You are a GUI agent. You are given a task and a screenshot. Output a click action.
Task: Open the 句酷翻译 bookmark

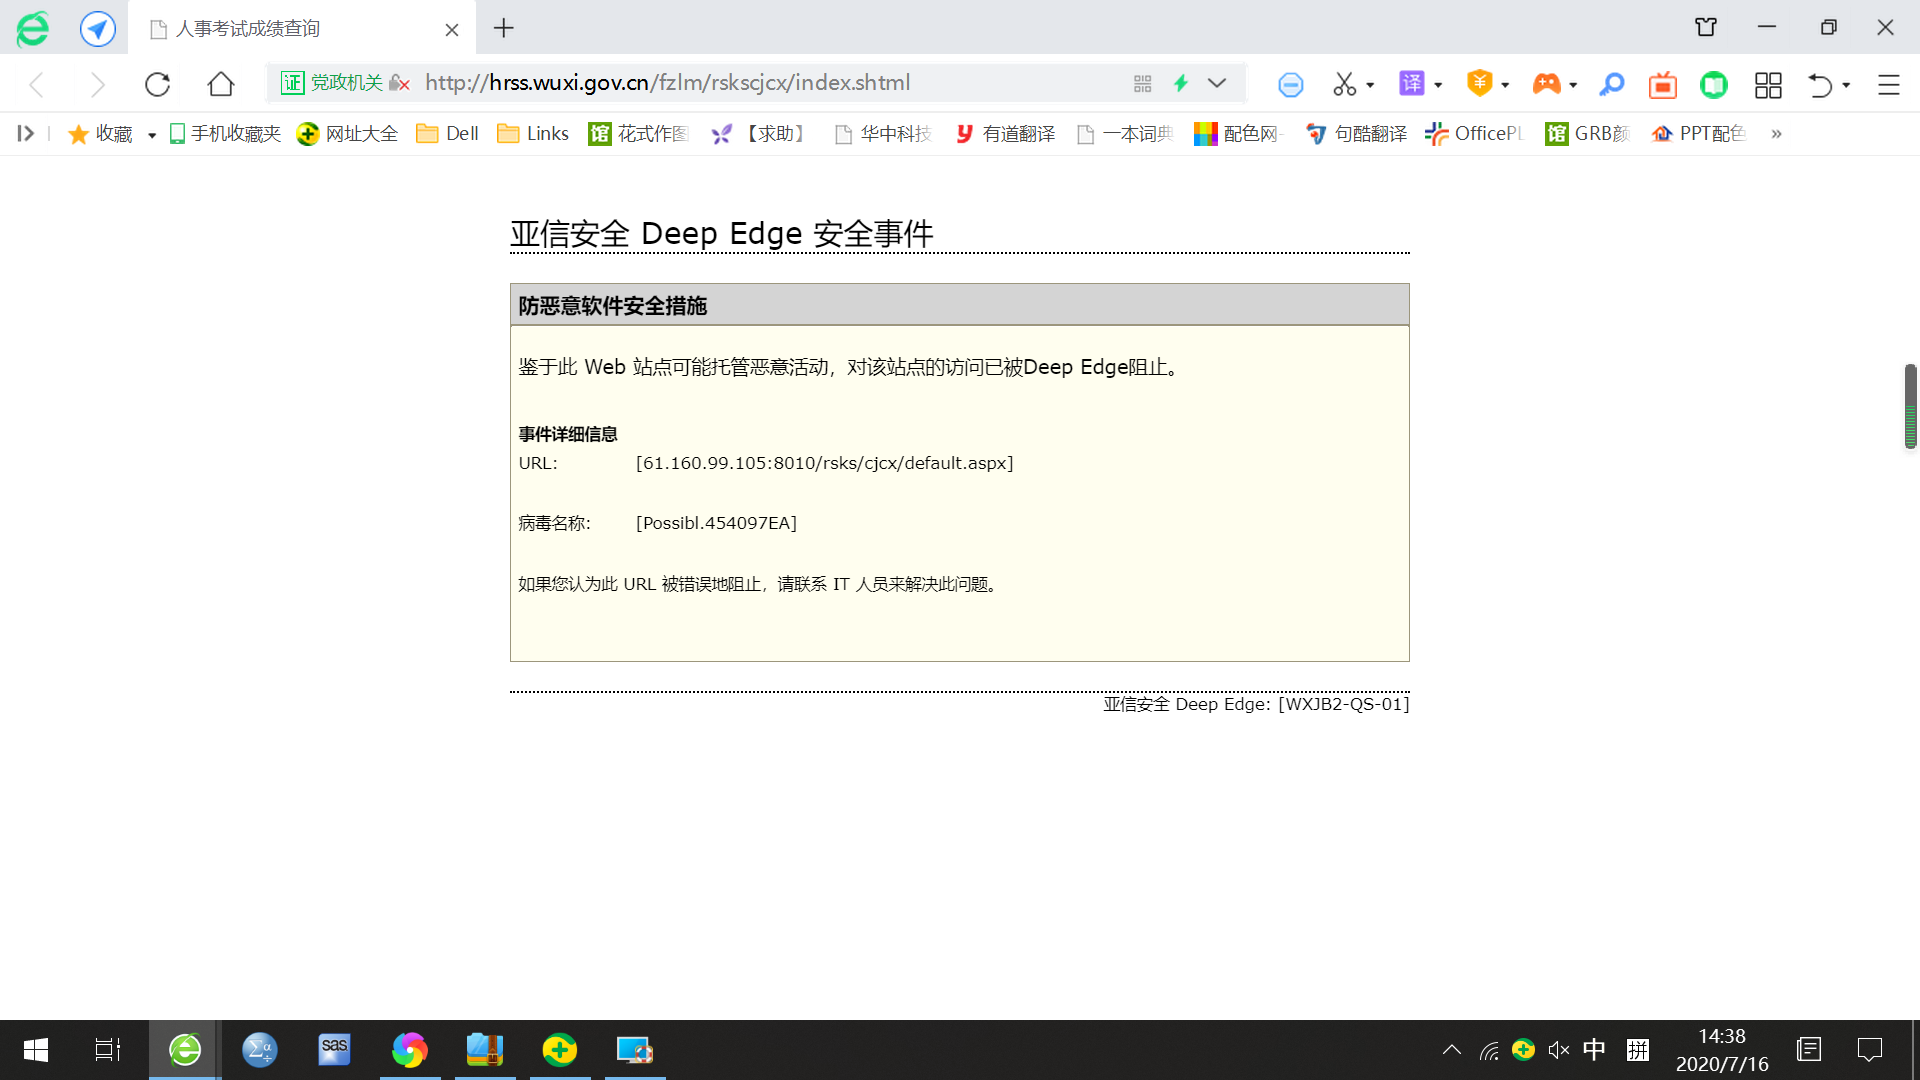tap(1357, 133)
